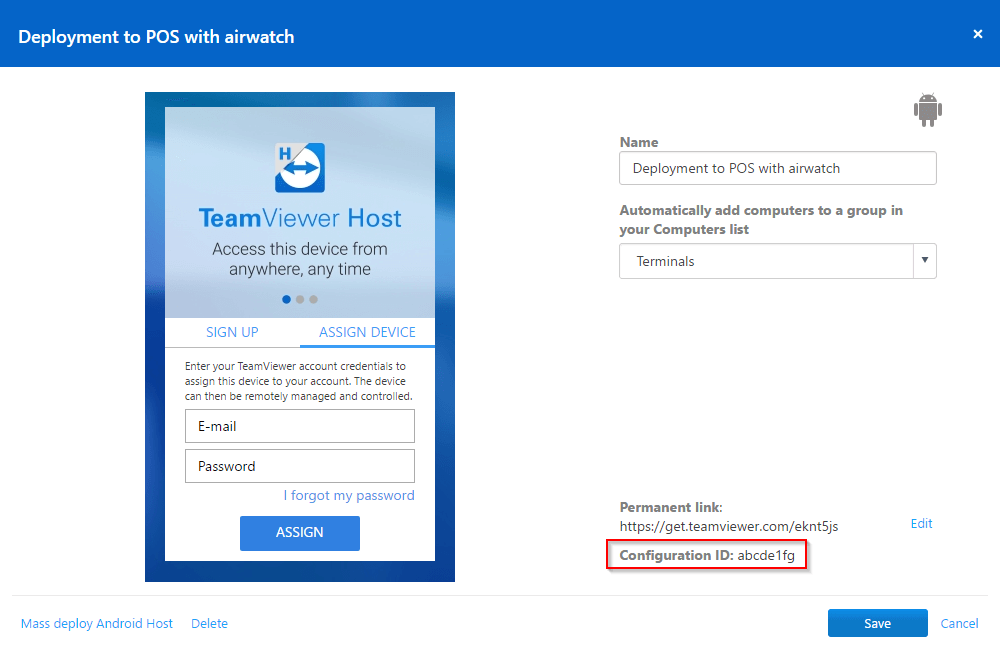Select the middle carousel dot
Viewport: 1000px width, 650px height.
[x=300, y=299]
